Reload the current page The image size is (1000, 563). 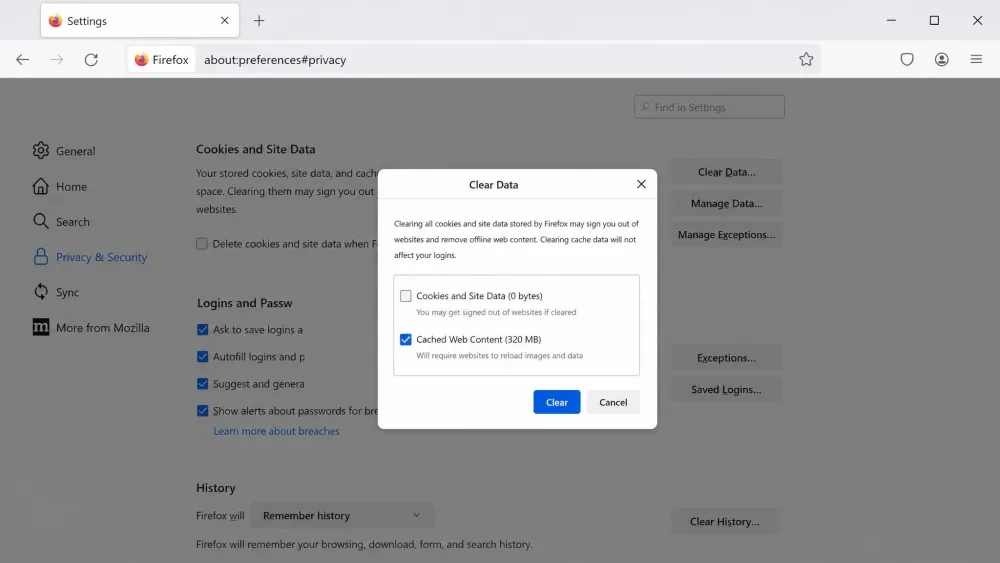[91, 59]
